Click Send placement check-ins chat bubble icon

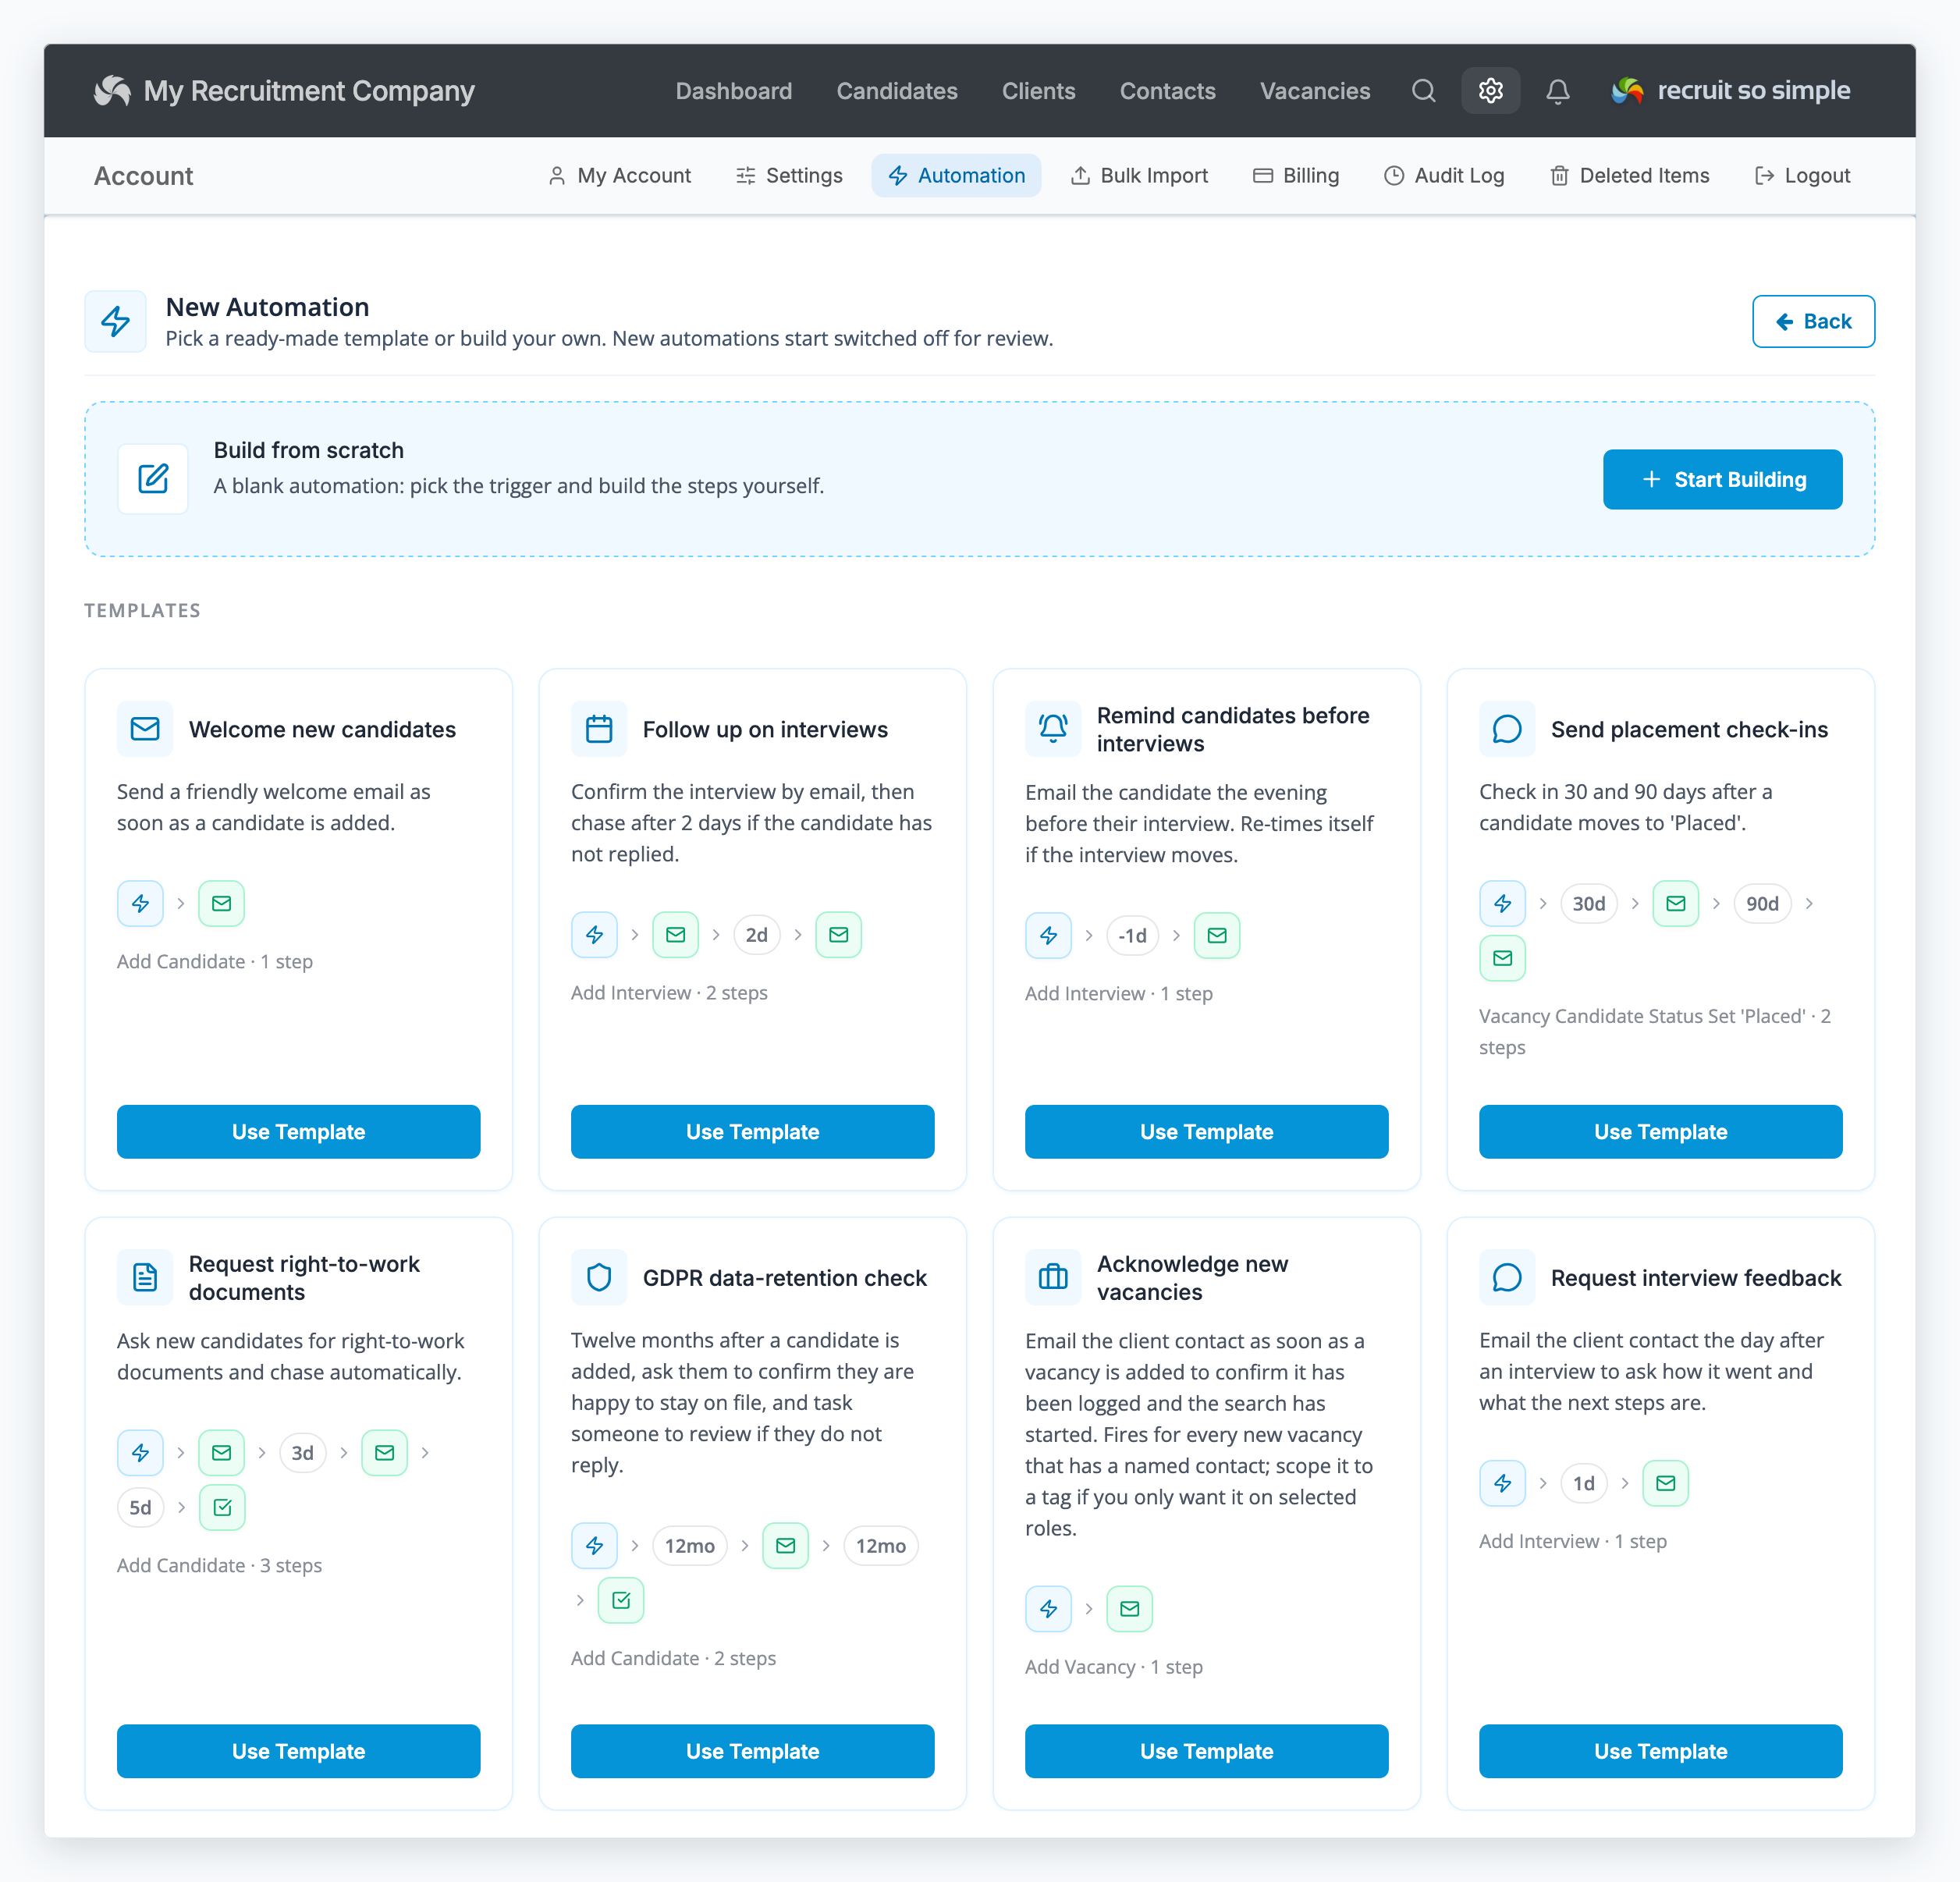point(1507,729)
